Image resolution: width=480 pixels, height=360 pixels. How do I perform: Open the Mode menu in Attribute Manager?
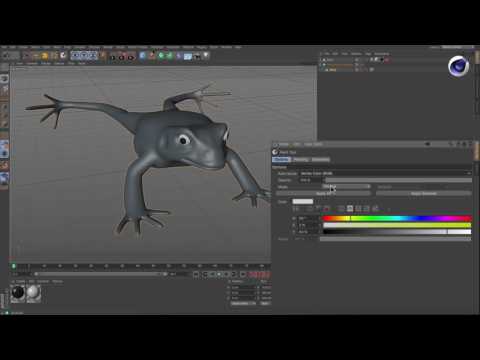284,144
